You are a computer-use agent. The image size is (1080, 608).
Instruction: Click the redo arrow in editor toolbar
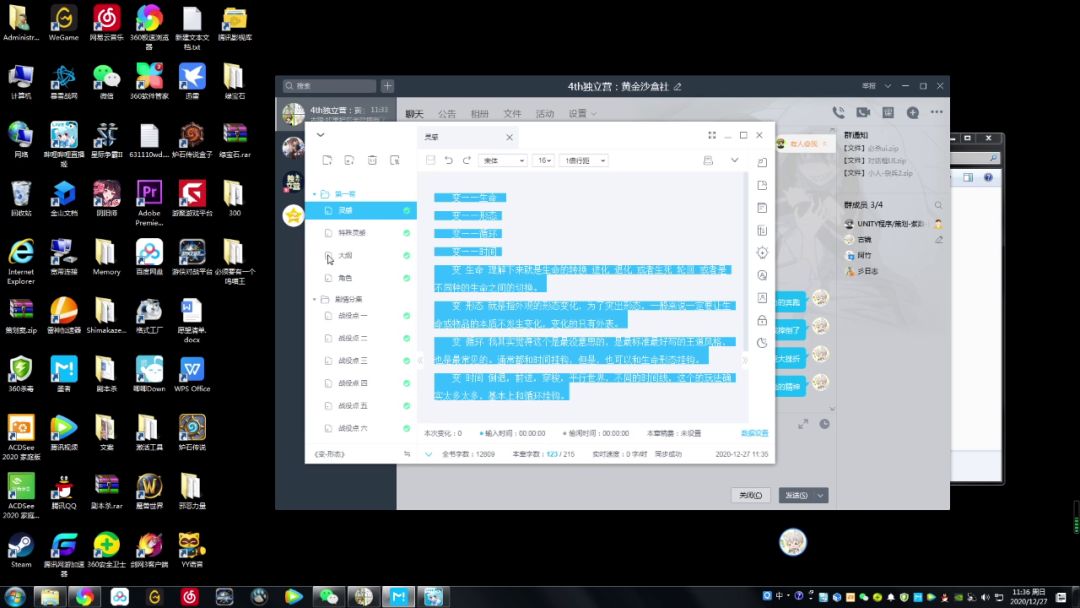pos(466,160)
